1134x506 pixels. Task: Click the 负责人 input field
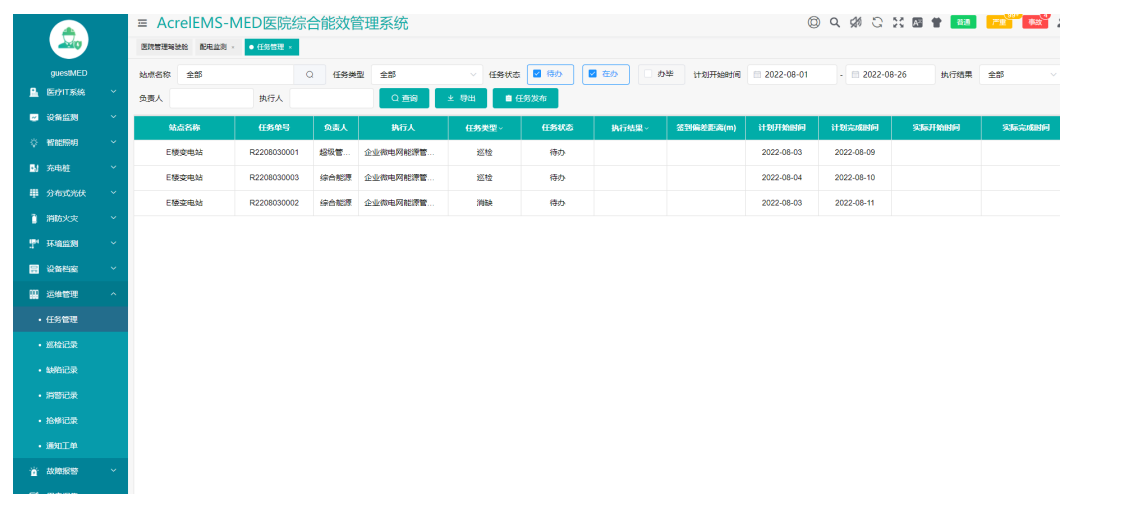pyautogui.click(x=211, y=98)
